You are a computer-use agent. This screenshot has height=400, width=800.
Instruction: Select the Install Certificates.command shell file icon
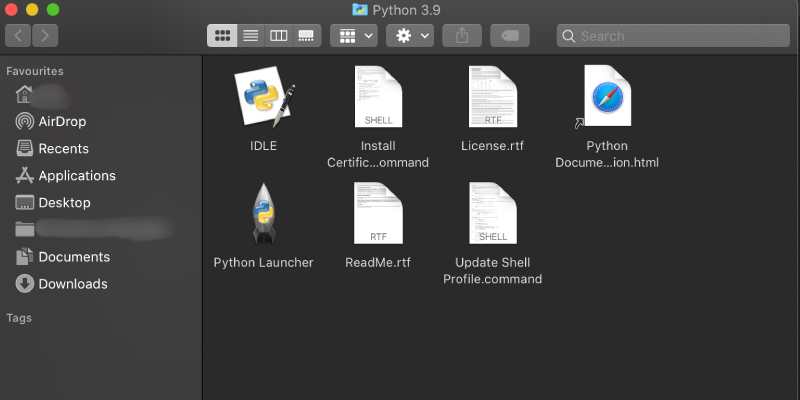click(378, 96)
